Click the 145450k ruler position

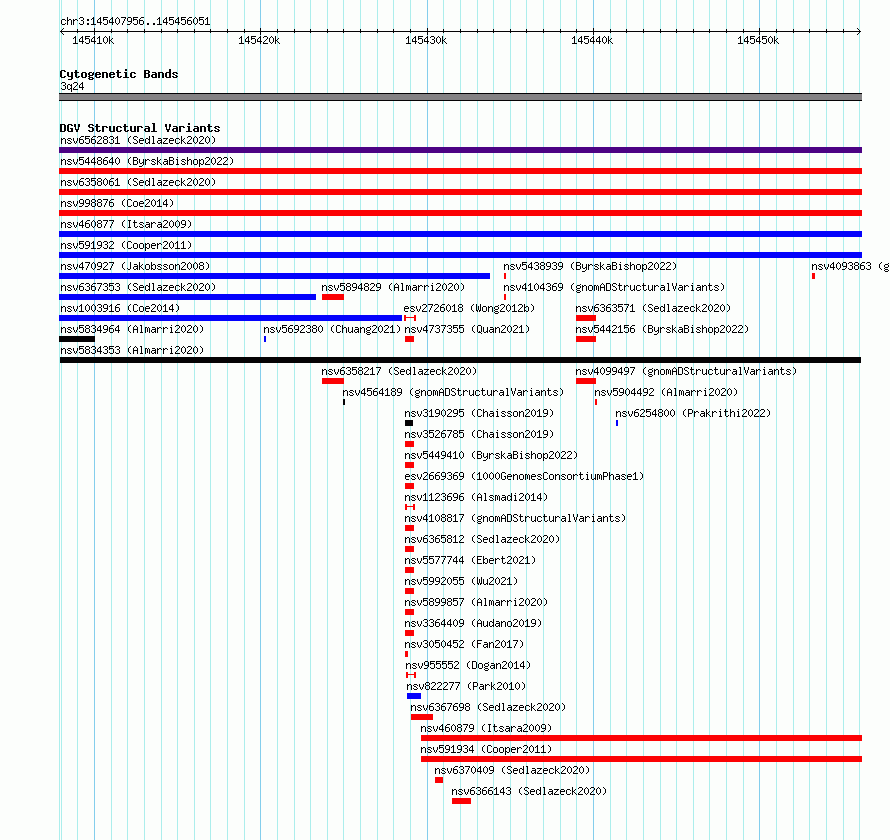pos(758,40)
